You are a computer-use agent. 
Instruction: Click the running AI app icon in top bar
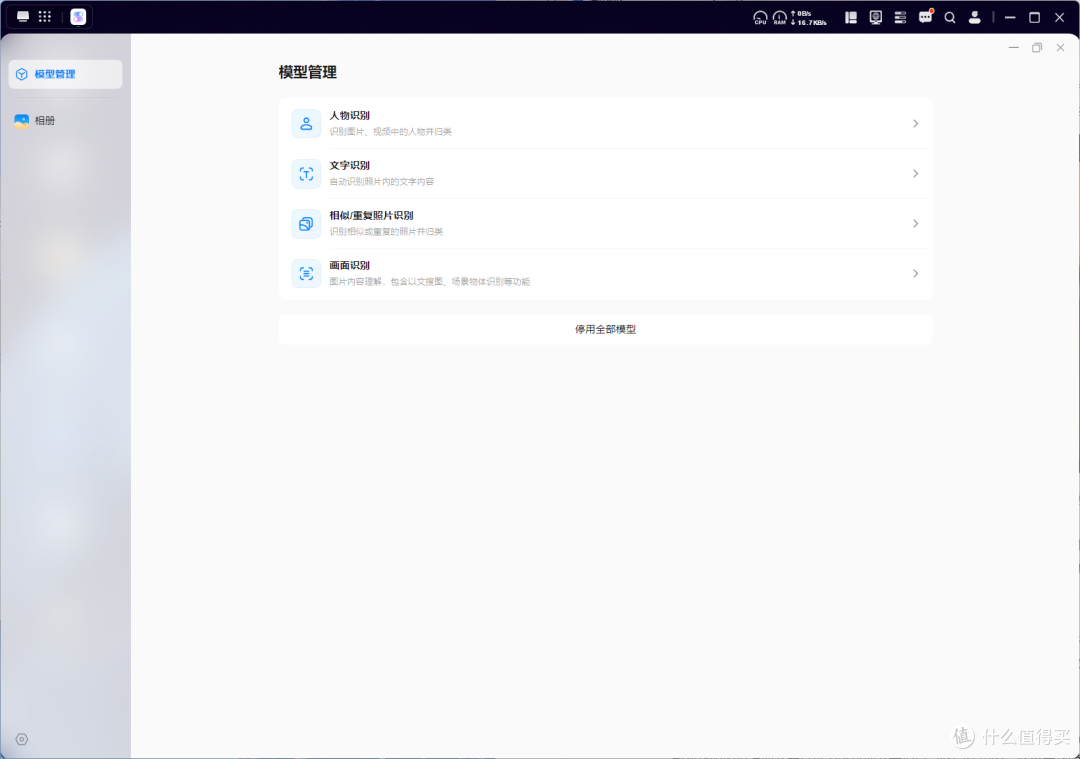(x=79, y=17)
